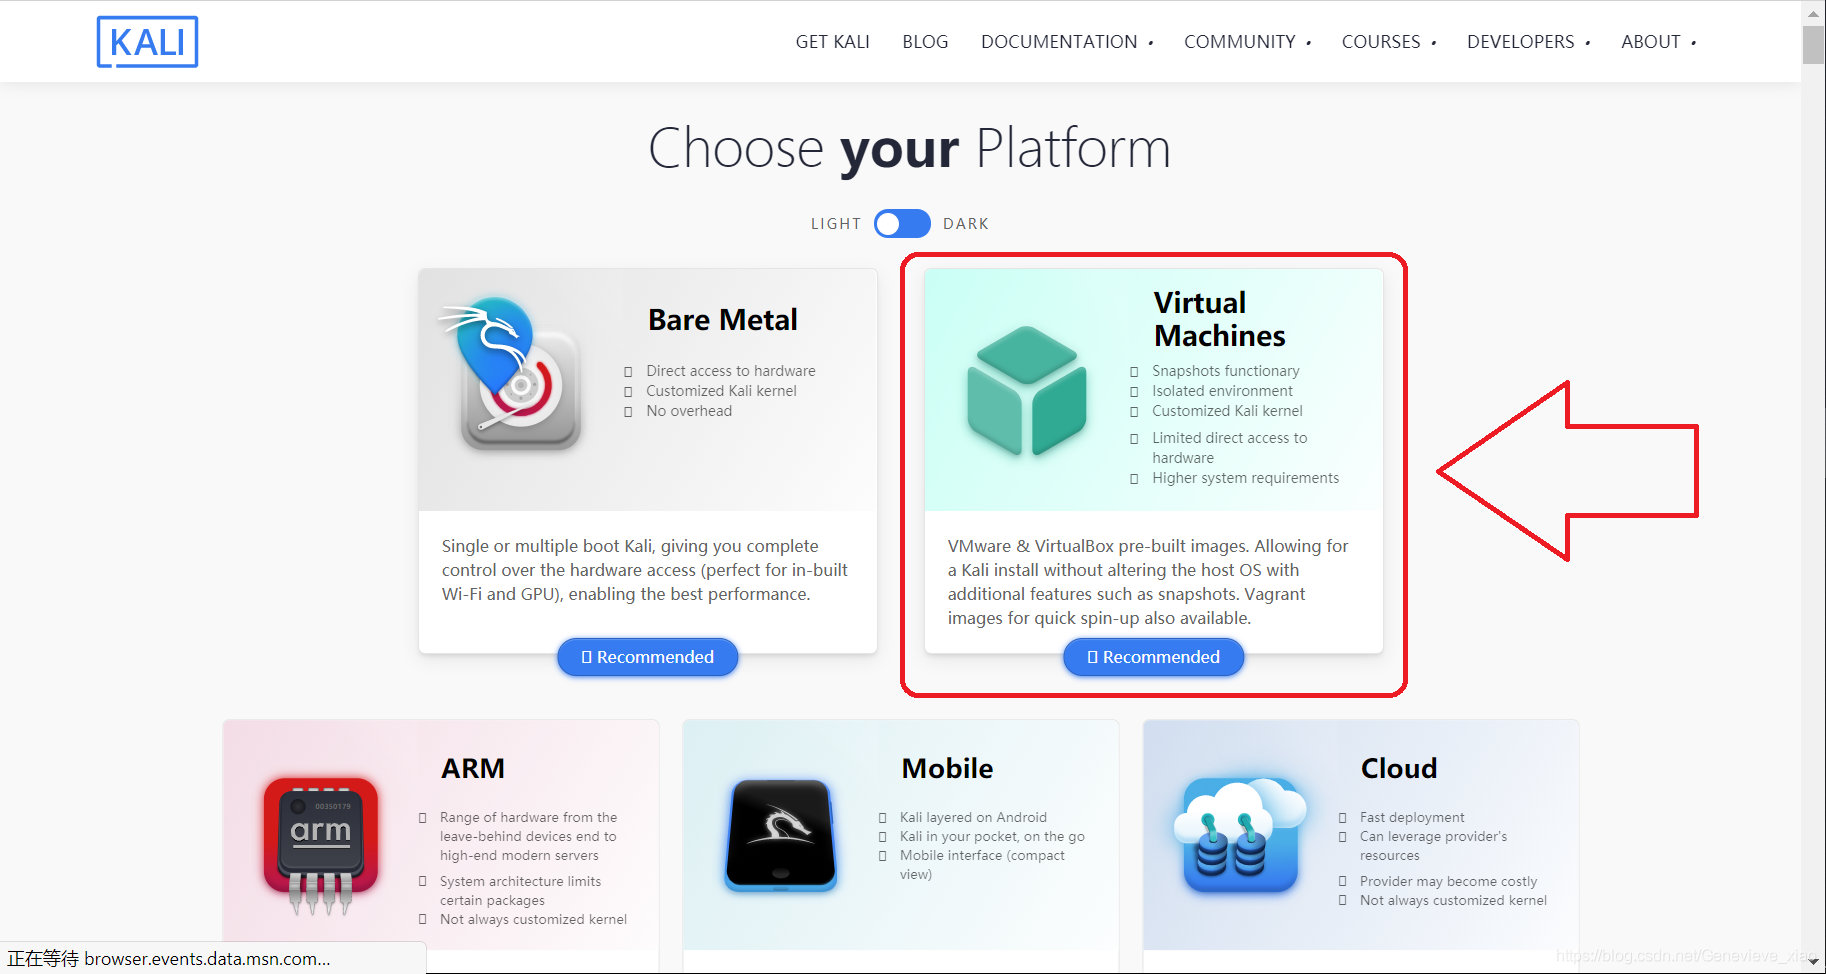The height and width of the screenshot is (974, 1826).
Task: Click 'Provider may become costly' text
Action: (1448, 881)
